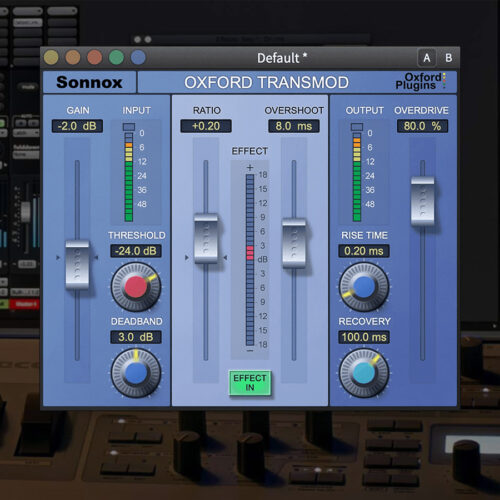
Task: Click the Sonnox logo
Action: click(89, 82)
